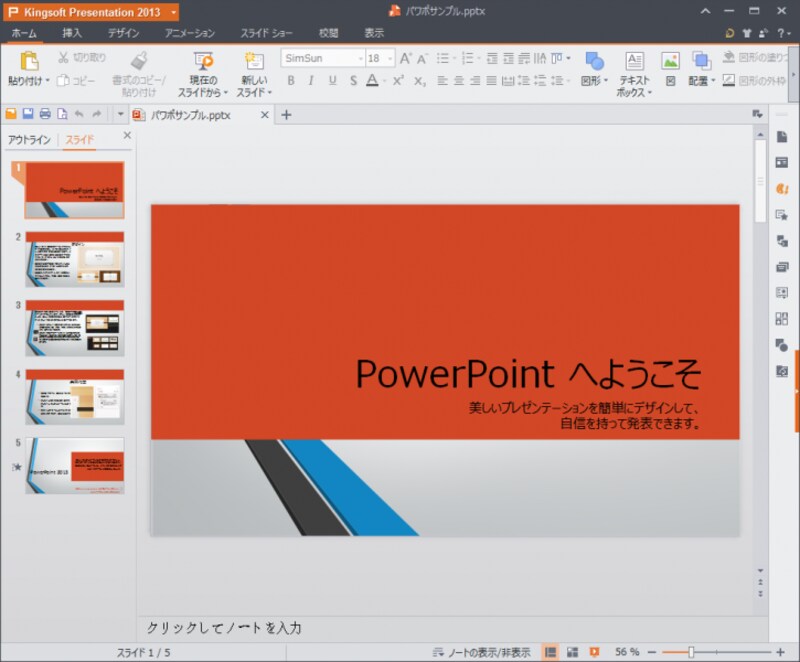This screenshot has height=662, width=800.
Task: Toggle bold formatting
Action: (x=291, y=78)
